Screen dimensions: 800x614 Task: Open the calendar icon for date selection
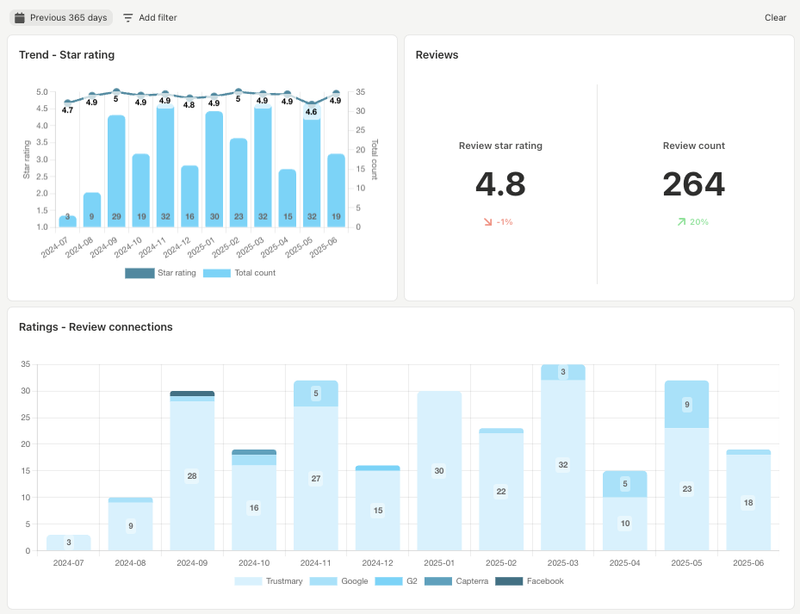(18, 17)
